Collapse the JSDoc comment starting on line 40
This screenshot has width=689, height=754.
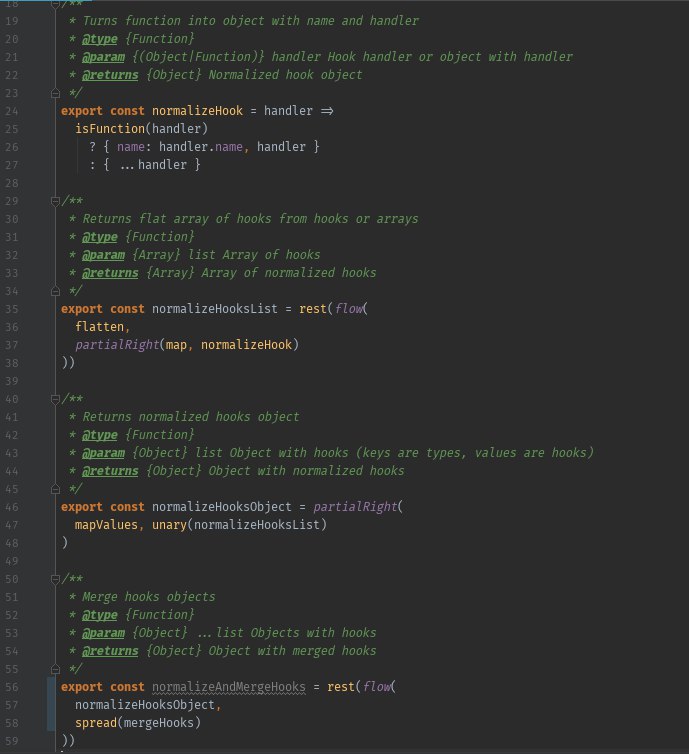click(57, 399)
